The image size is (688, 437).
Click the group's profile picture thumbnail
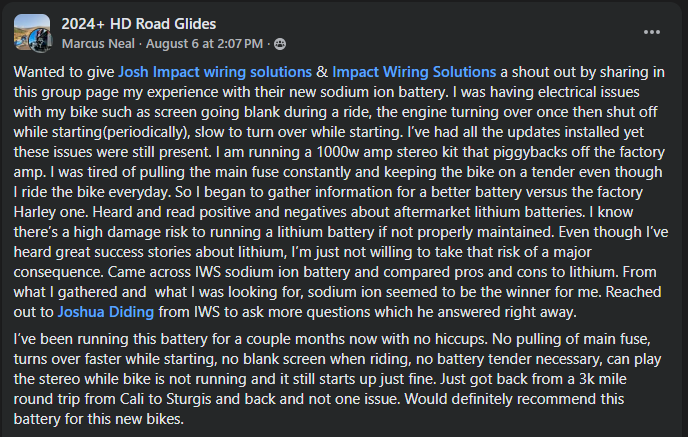pos(30,31)
